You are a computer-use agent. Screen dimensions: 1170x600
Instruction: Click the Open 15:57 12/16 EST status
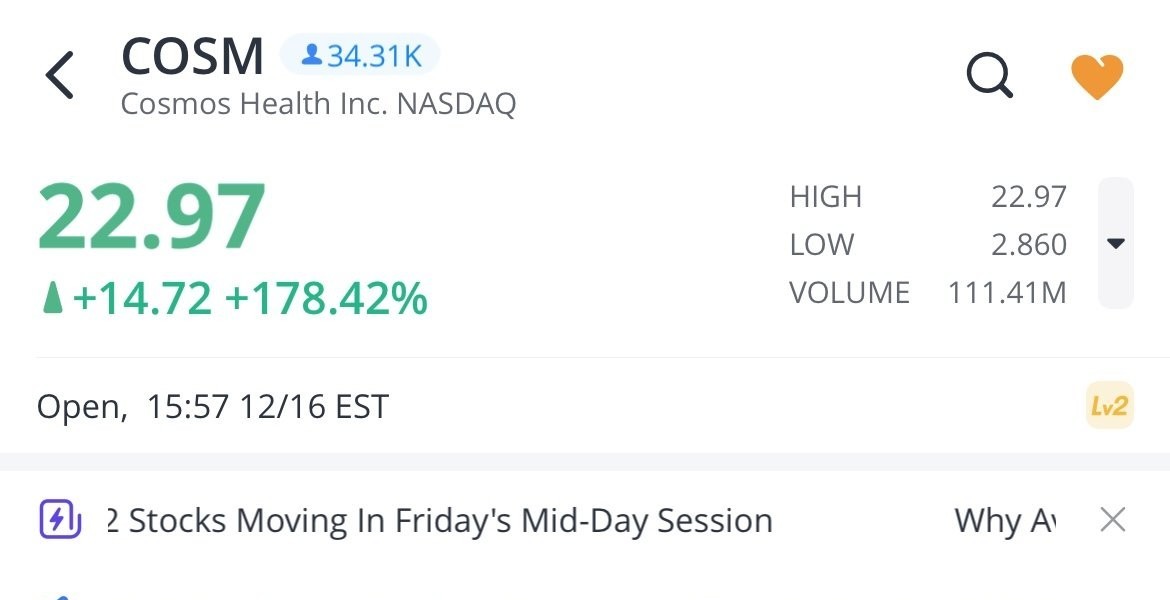[212, 407]
